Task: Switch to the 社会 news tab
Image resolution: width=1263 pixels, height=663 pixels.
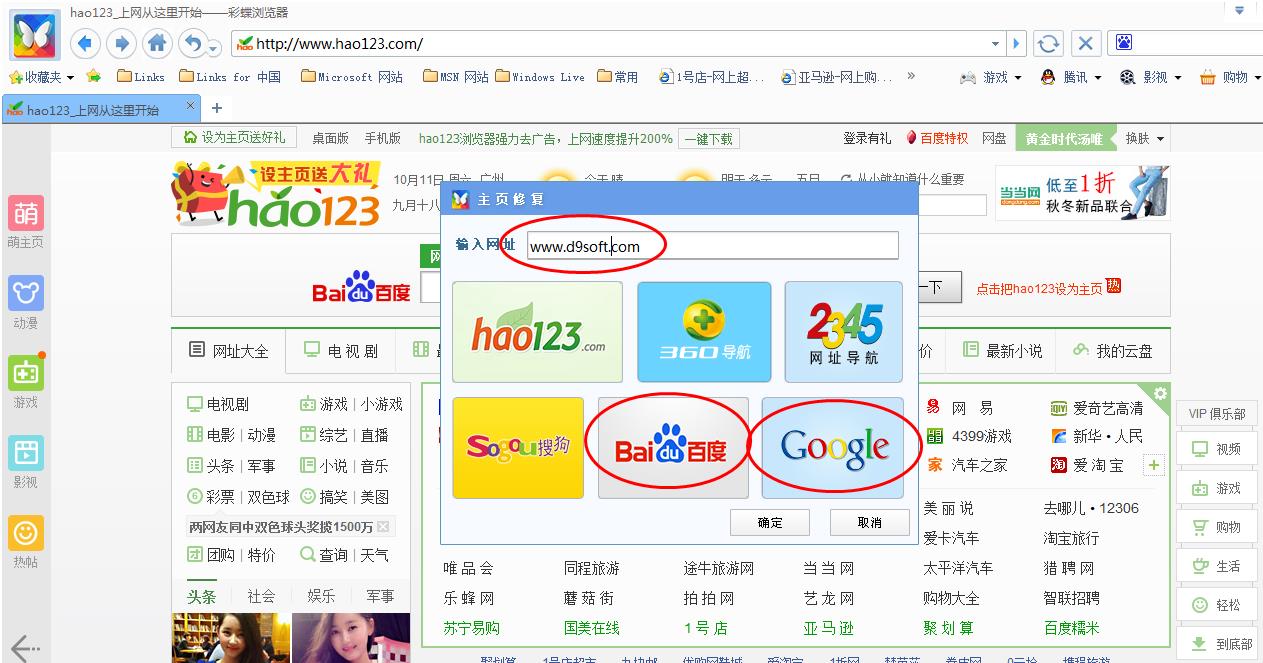Action: [x=261, y=596]
